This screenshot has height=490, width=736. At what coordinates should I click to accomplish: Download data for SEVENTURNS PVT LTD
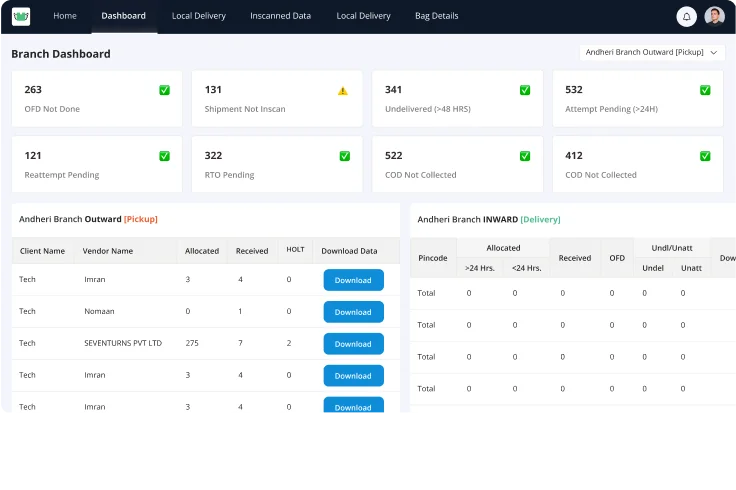tap(353, 344)
